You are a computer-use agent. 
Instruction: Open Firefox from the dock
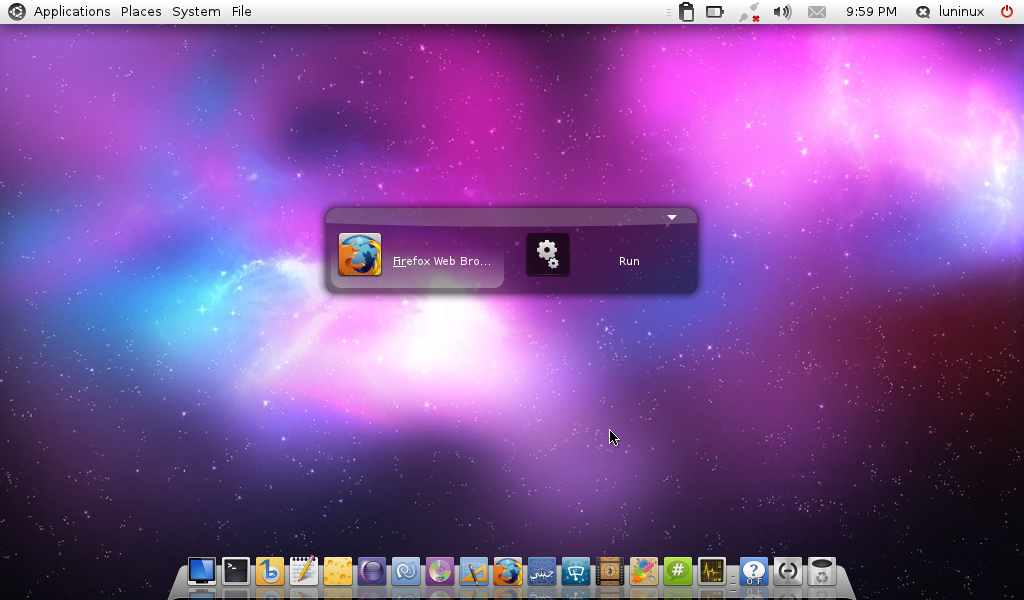click(507, 572)
